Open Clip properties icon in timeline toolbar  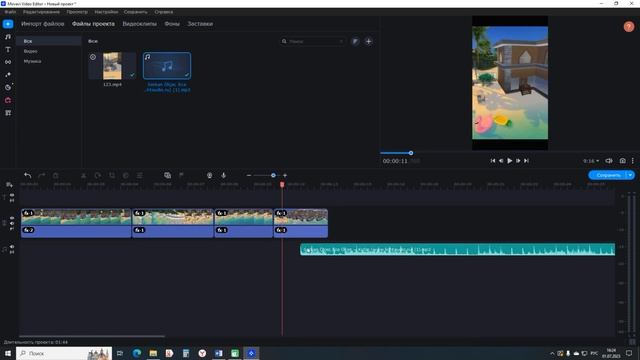140,176
